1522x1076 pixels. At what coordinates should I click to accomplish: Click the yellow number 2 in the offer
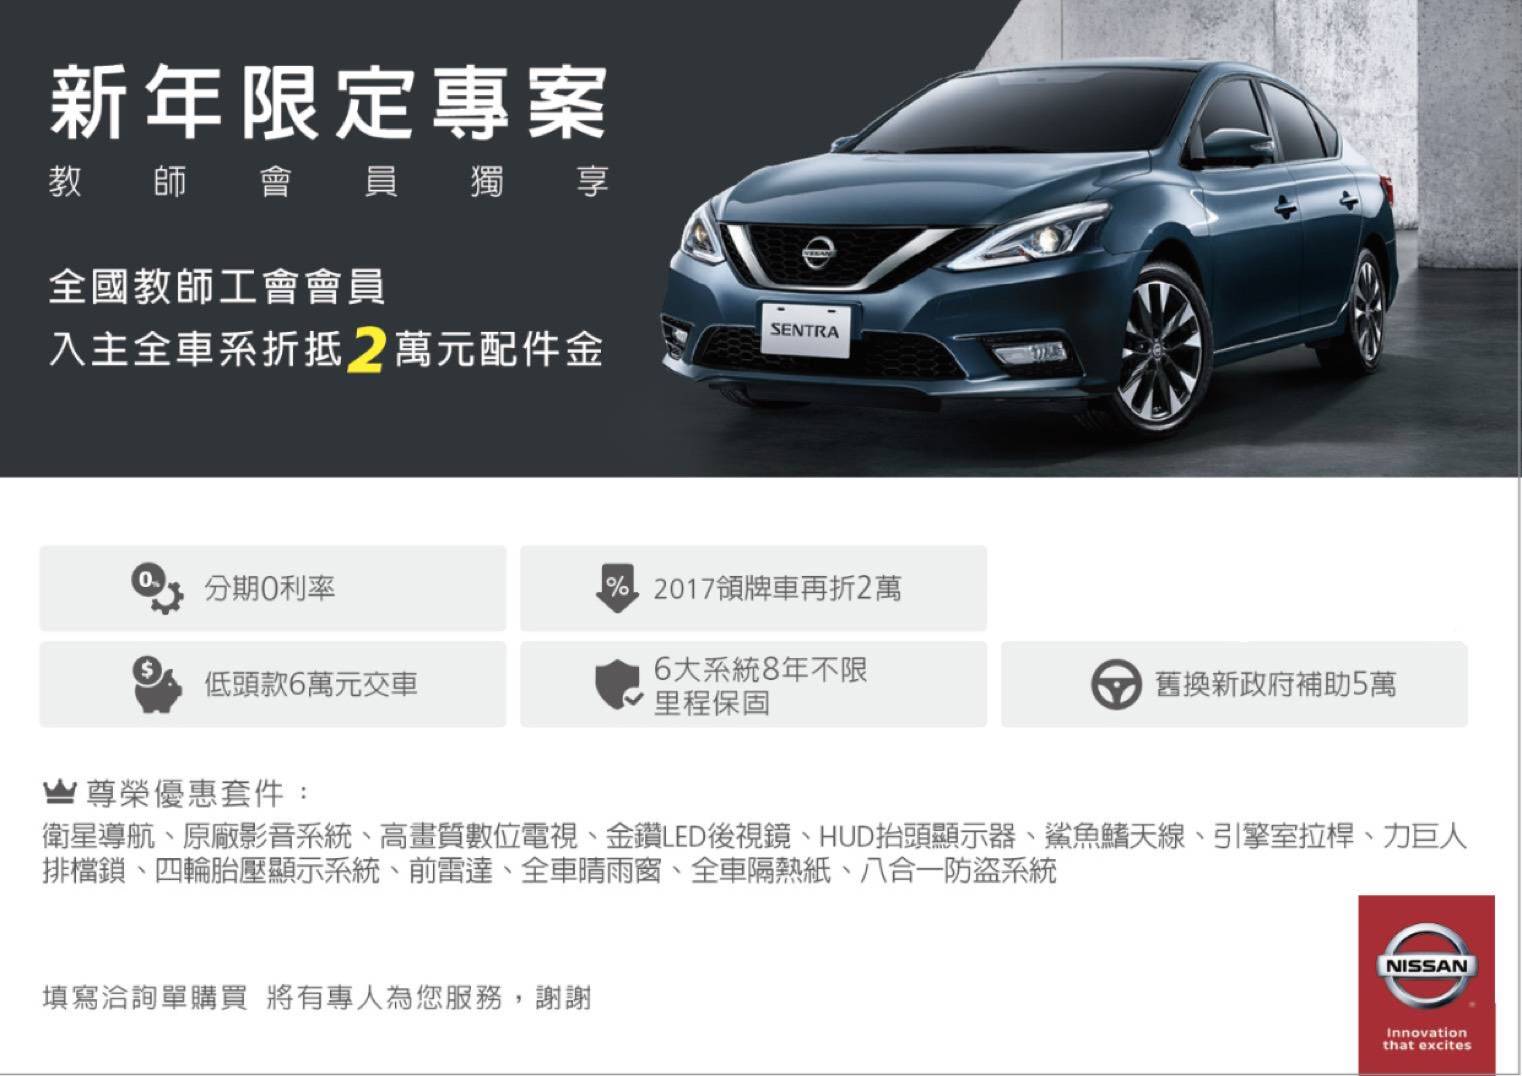tap(366, 350)
